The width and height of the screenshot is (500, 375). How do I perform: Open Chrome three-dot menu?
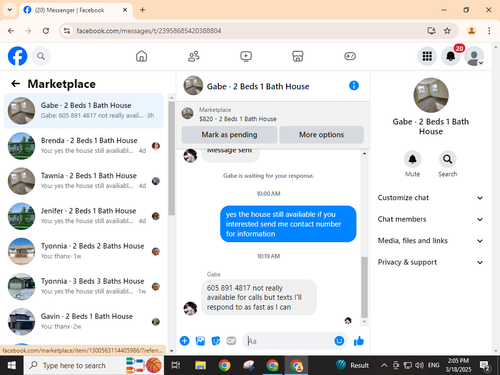point(489,31)
